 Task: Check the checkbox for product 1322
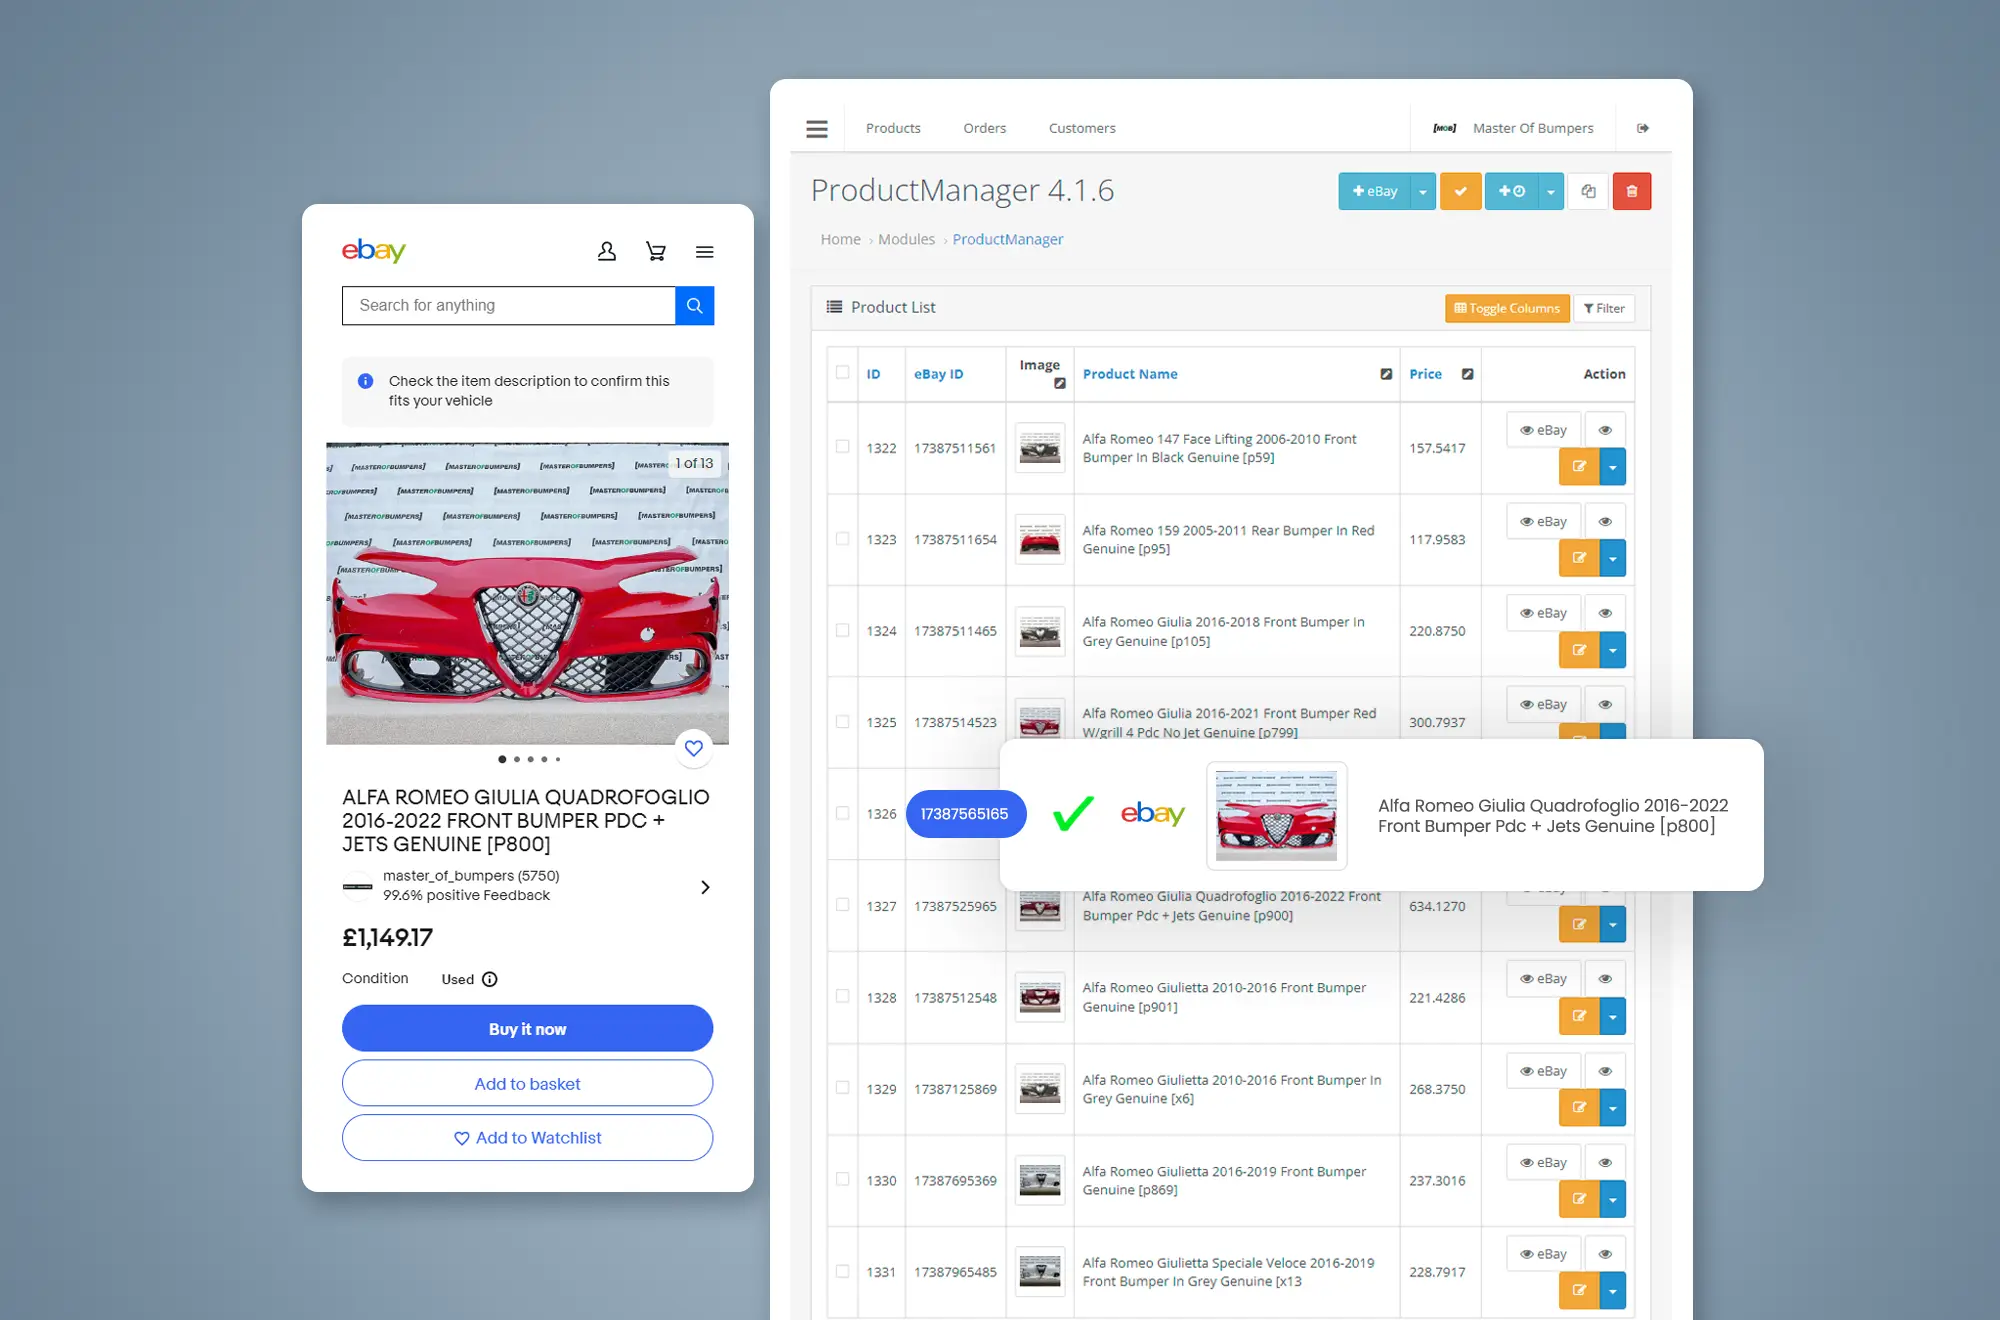[x=843, y=447]
